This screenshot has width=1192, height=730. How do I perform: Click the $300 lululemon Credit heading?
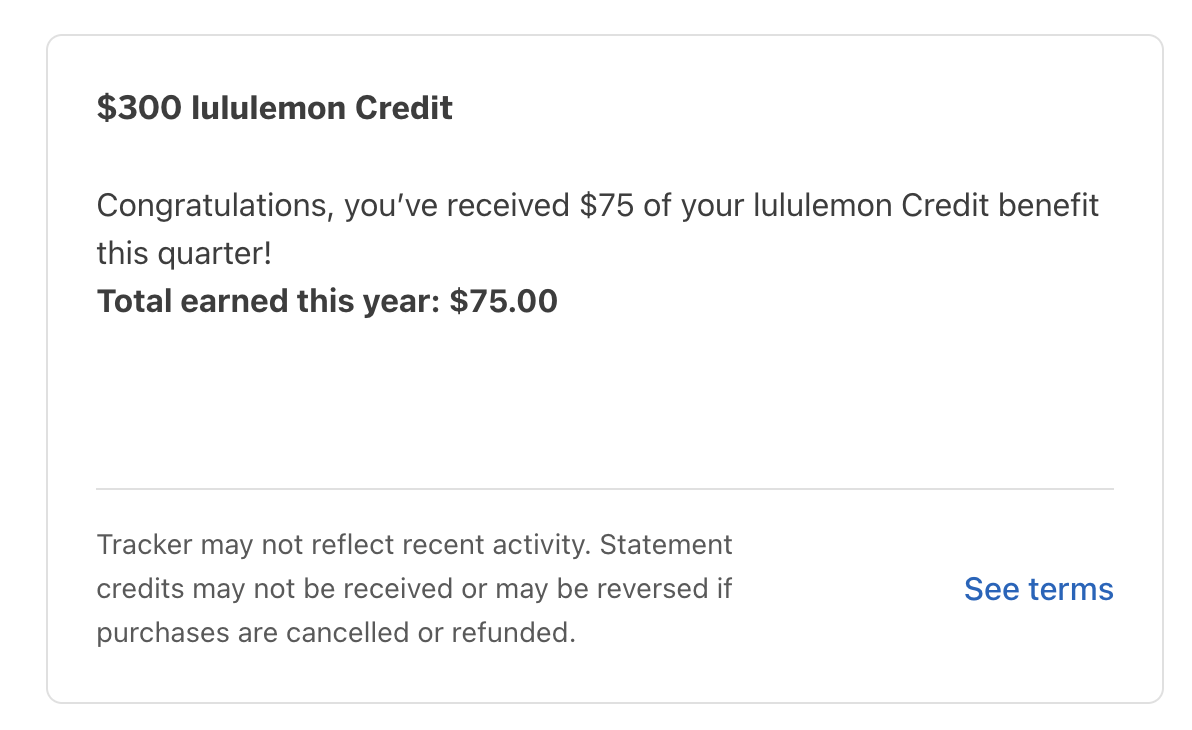point(274,108)
